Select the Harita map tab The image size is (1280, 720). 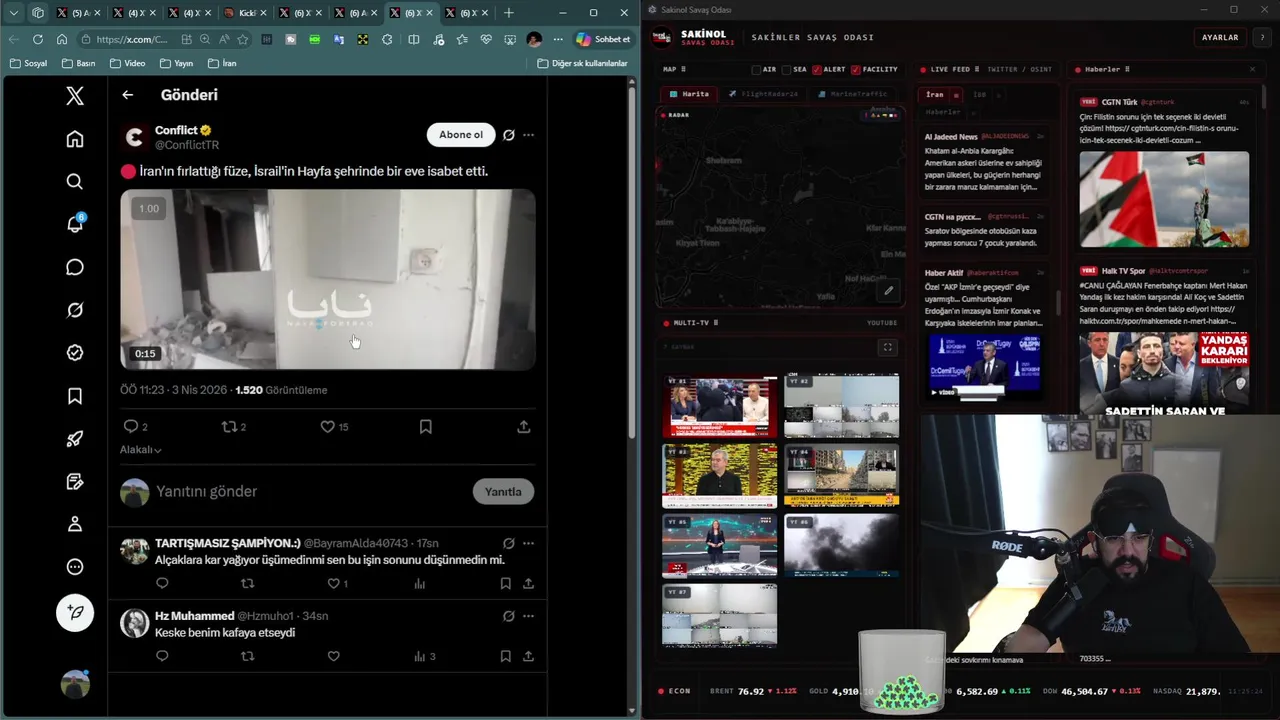pos(690,94)
